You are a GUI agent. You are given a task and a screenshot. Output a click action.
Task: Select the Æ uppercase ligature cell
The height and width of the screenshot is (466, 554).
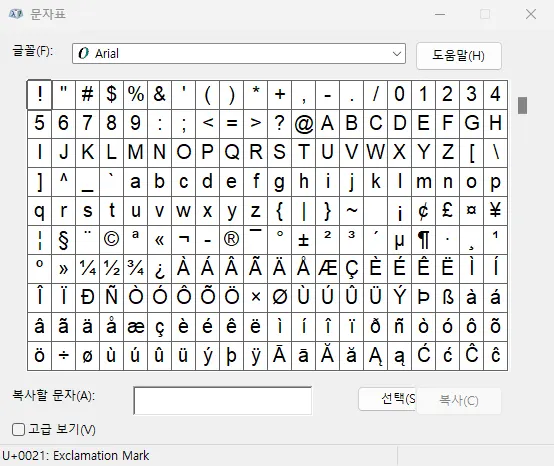[x=328, y=269]
